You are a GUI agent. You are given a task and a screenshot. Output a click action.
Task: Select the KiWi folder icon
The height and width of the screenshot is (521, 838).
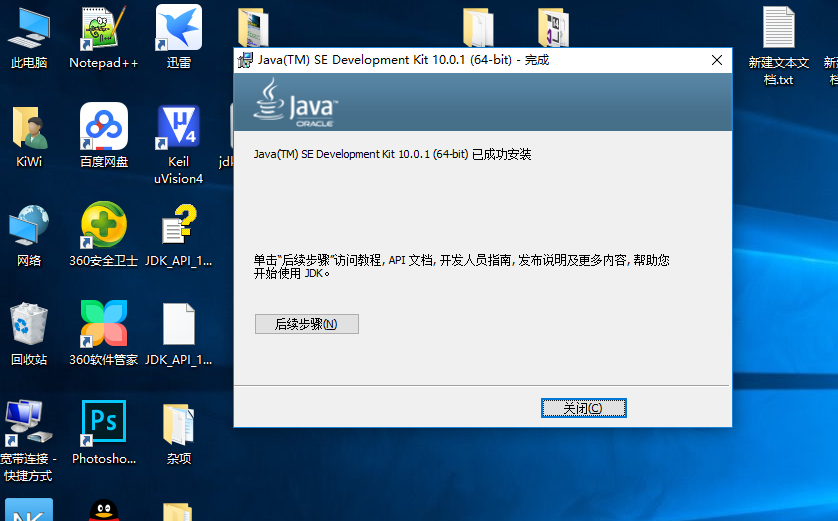click(x=29, y=137)
